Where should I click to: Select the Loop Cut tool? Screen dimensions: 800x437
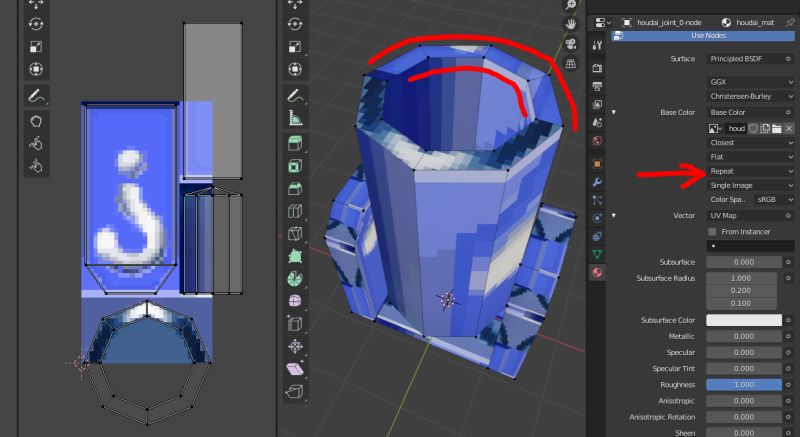coord(295,211)
